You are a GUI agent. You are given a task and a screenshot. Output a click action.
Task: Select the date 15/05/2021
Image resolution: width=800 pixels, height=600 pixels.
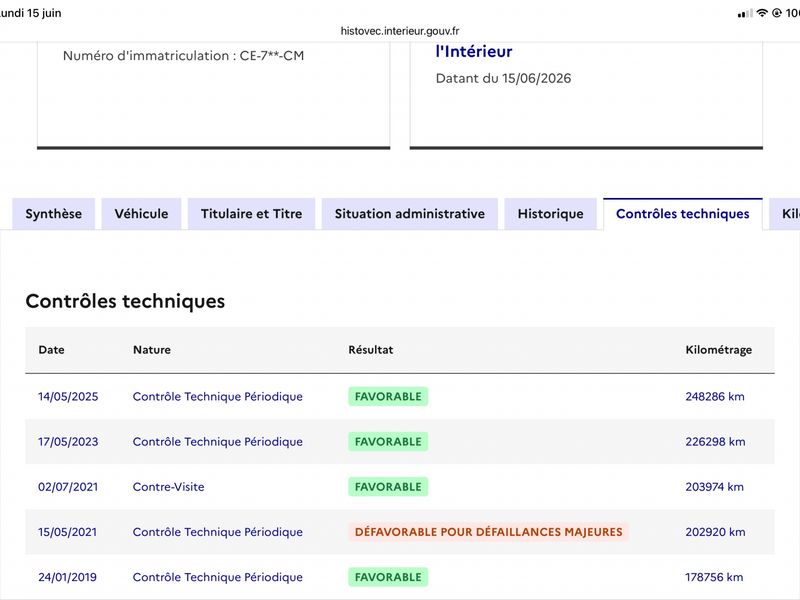coord(67,532)
